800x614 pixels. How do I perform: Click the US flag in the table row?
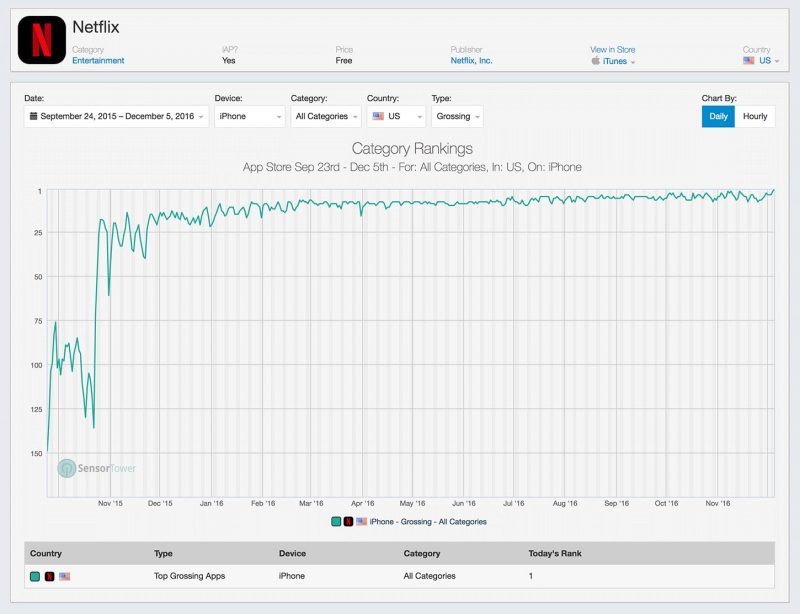pos(64,576)
